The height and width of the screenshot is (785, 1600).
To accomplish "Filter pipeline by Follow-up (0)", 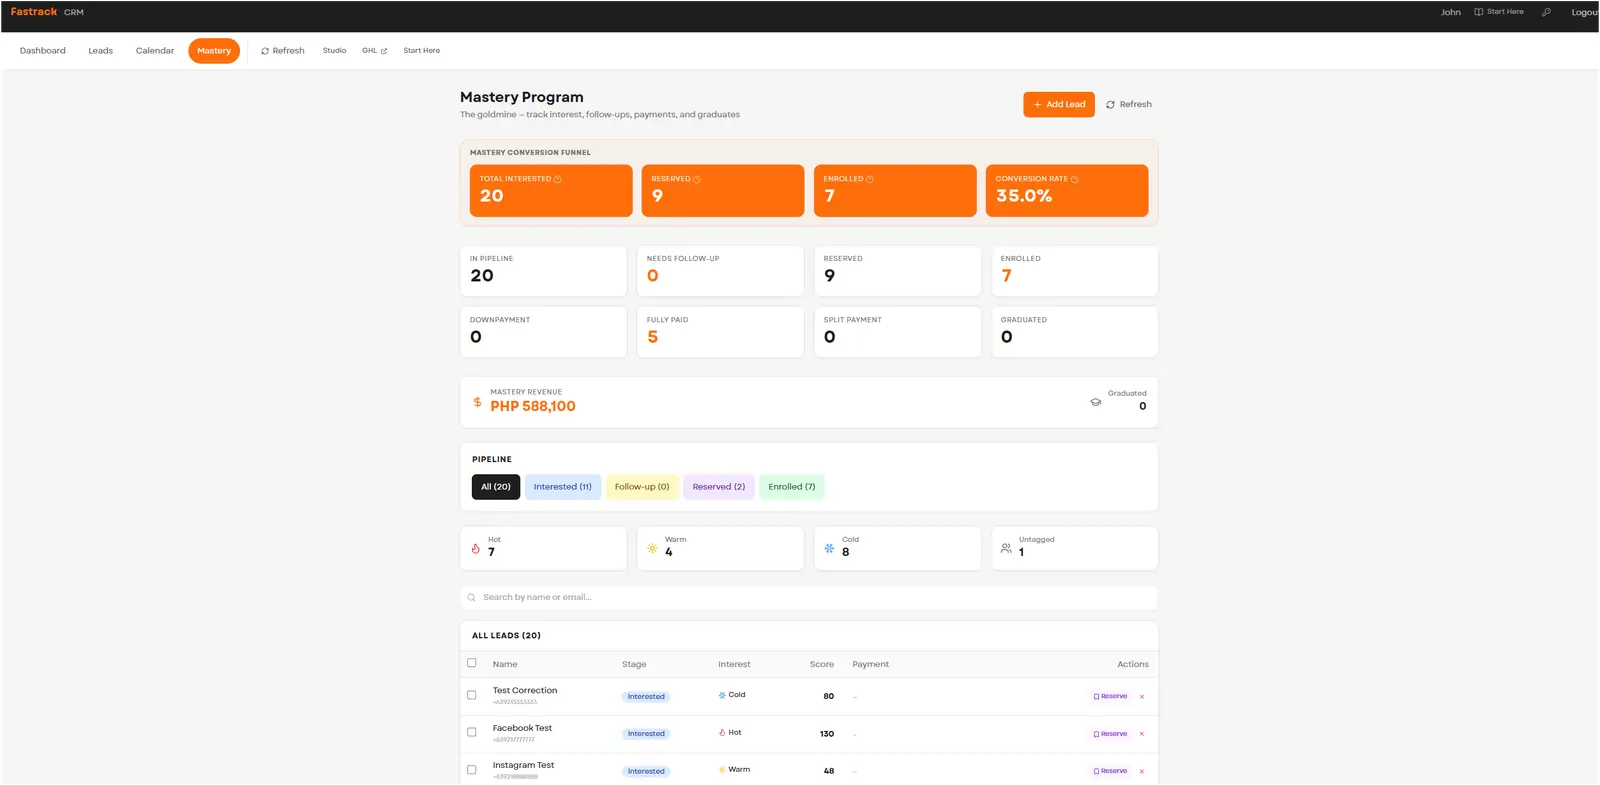I will (x=642, y=487).
